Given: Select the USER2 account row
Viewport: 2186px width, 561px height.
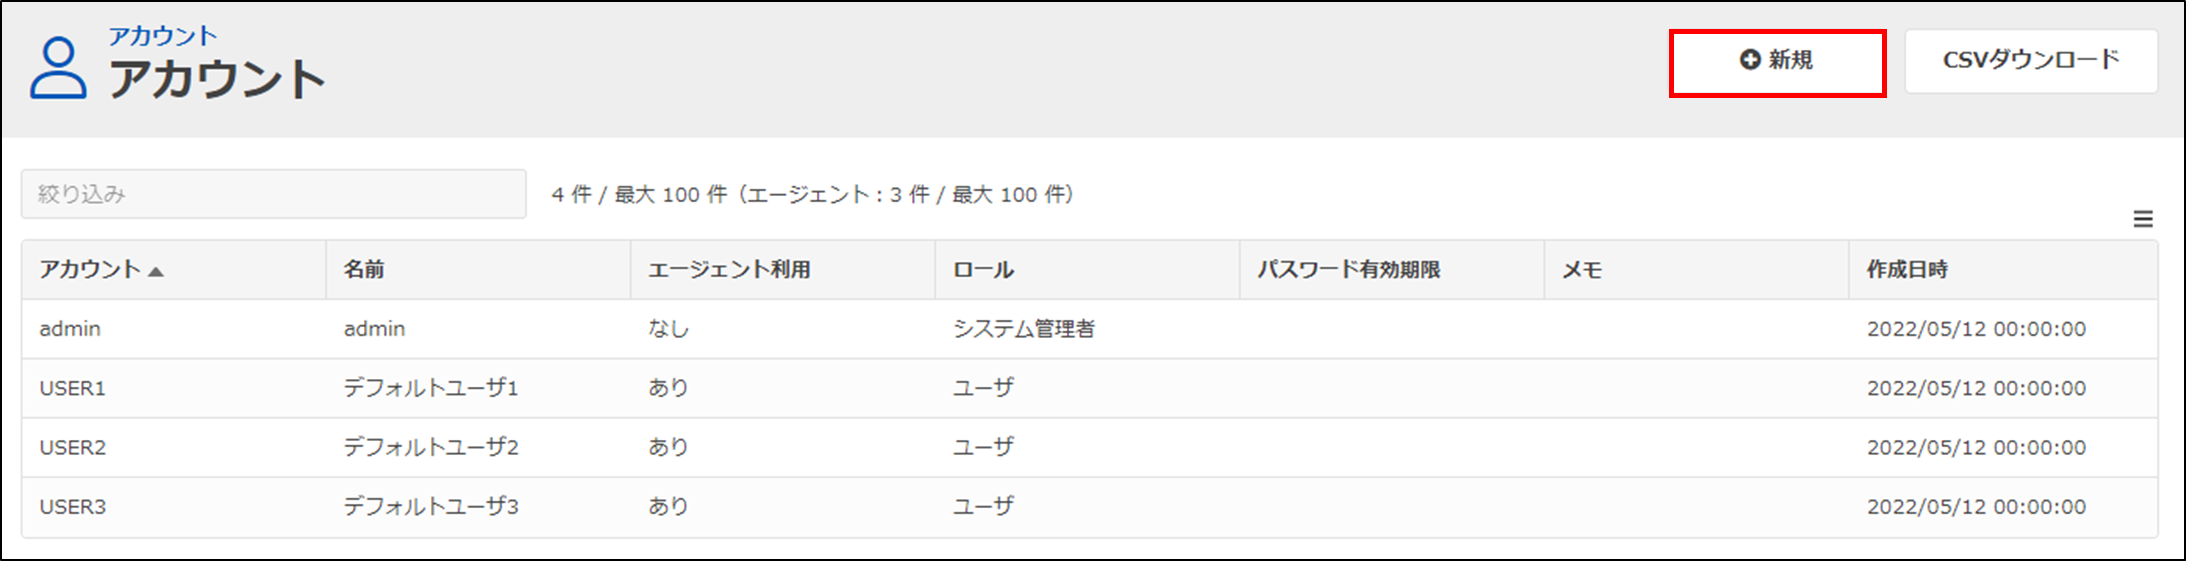Looking at the screenshot, I should 72,447.
